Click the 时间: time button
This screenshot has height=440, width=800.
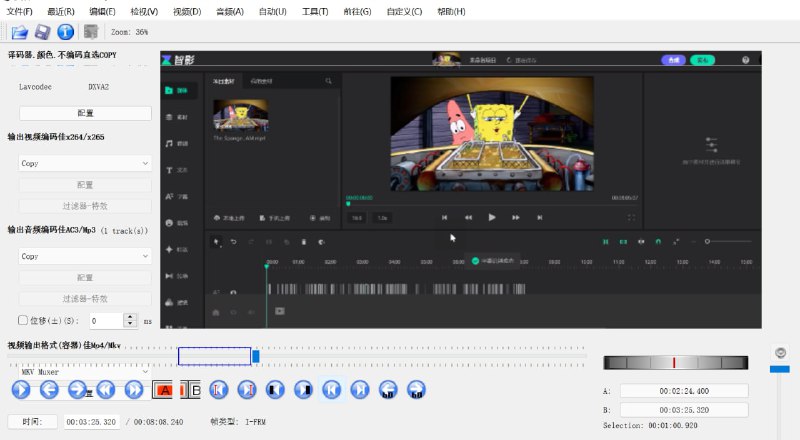(x=33, y=422)
